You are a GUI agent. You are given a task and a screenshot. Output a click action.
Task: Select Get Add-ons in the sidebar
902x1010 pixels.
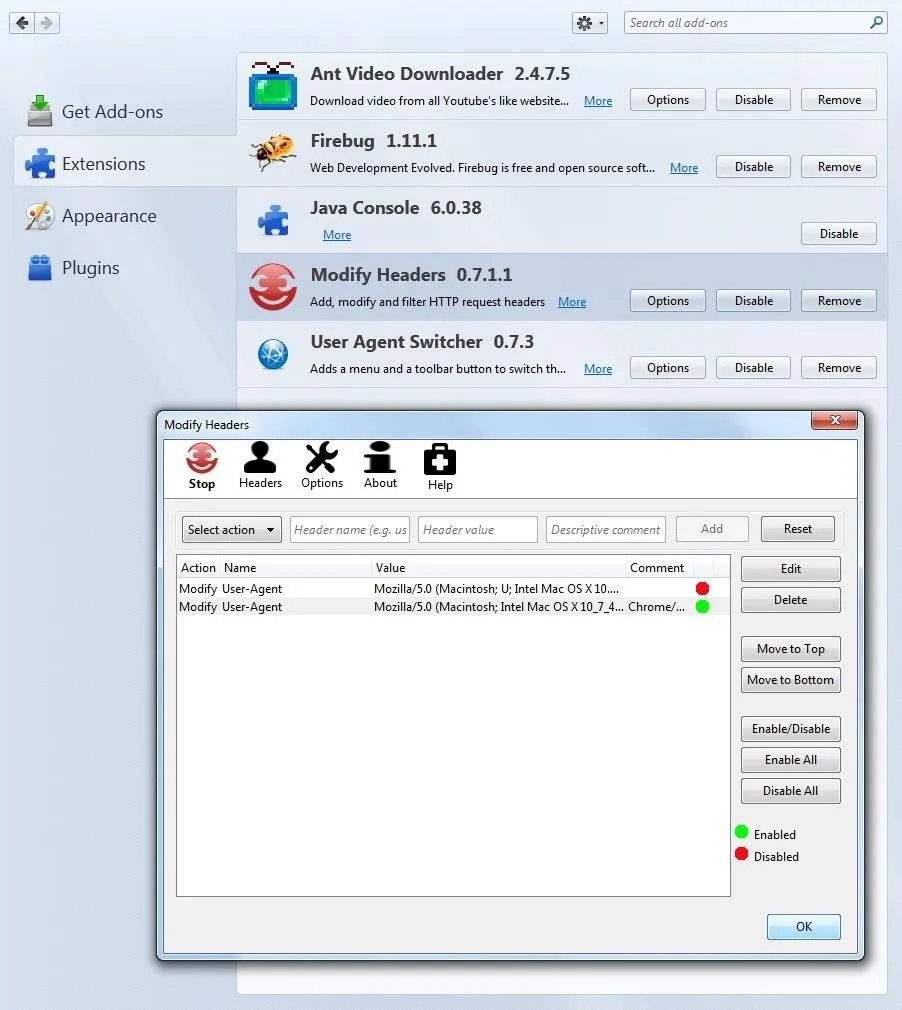point(124,111)
